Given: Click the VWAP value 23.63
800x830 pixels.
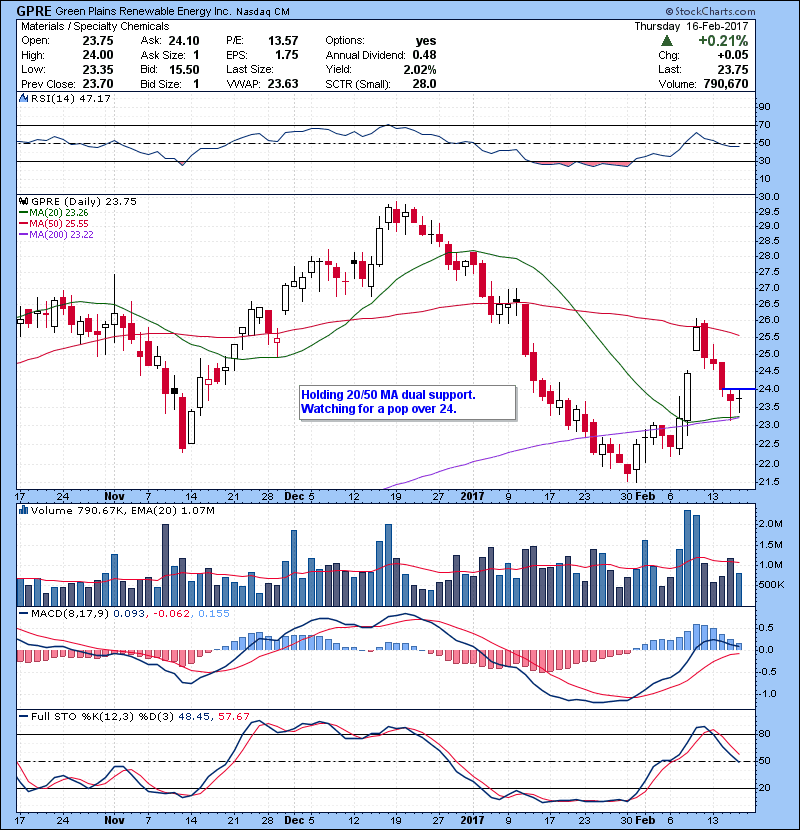Looking at the screenshot, I should [x=283, y=84].
